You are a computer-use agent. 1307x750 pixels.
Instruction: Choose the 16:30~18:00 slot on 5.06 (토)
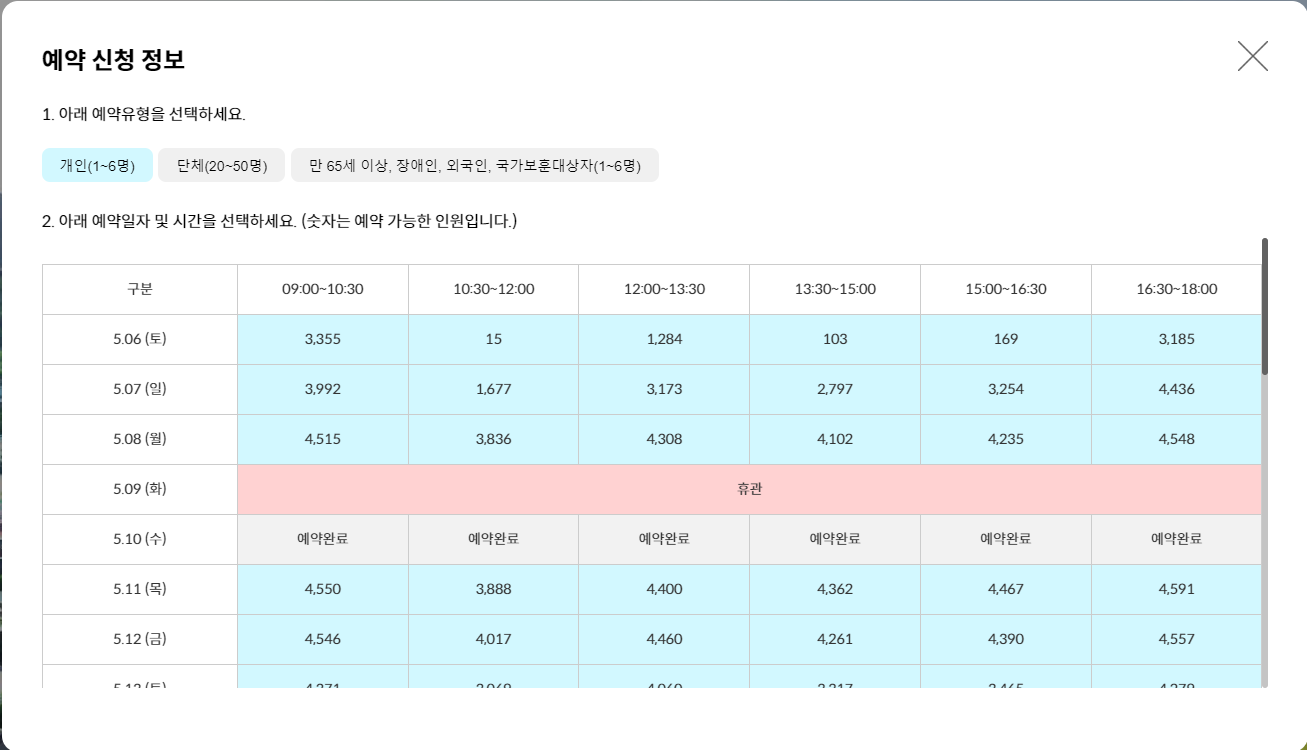[x=1176, y=338]
